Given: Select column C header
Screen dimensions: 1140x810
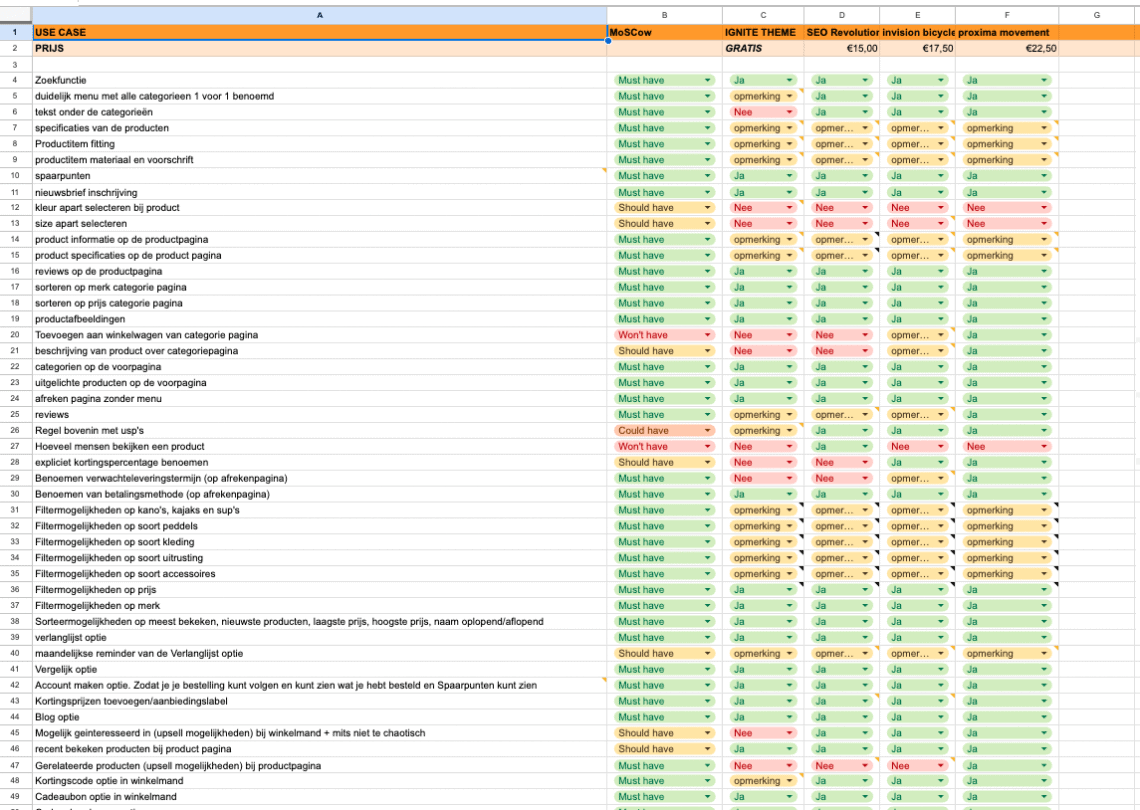Looking at the screenshot, I should click(x=763, y=15).
